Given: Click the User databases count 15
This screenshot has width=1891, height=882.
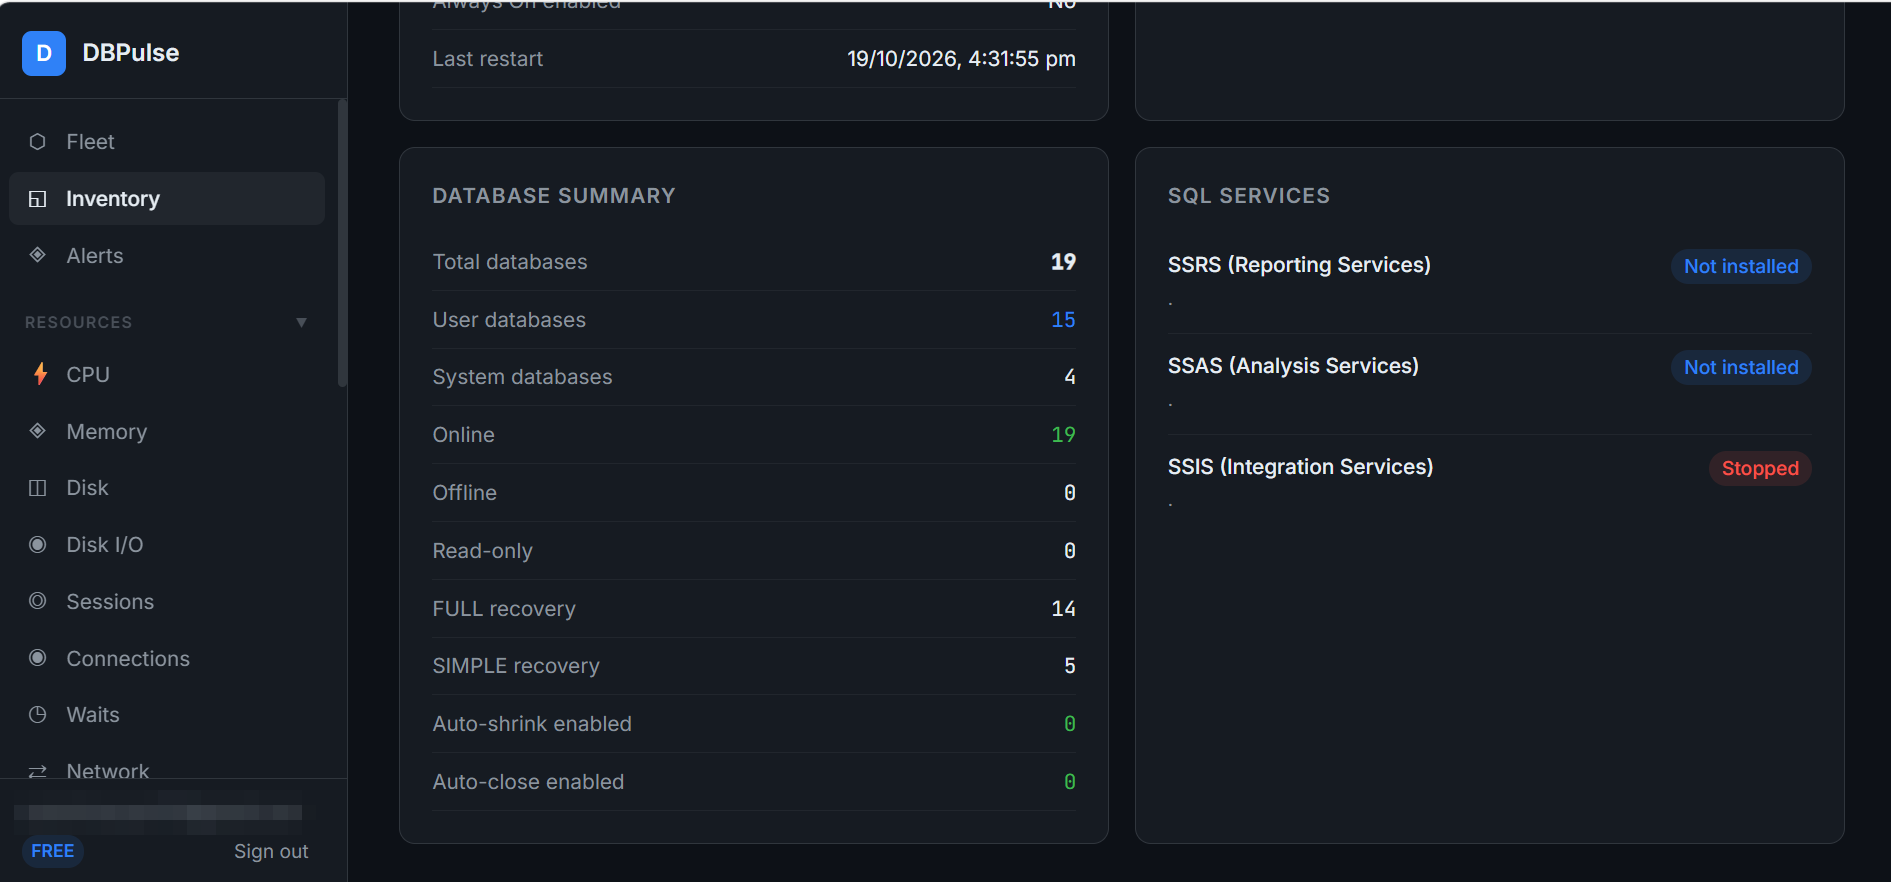Looking at the screenshot, I should [1063, 320].
